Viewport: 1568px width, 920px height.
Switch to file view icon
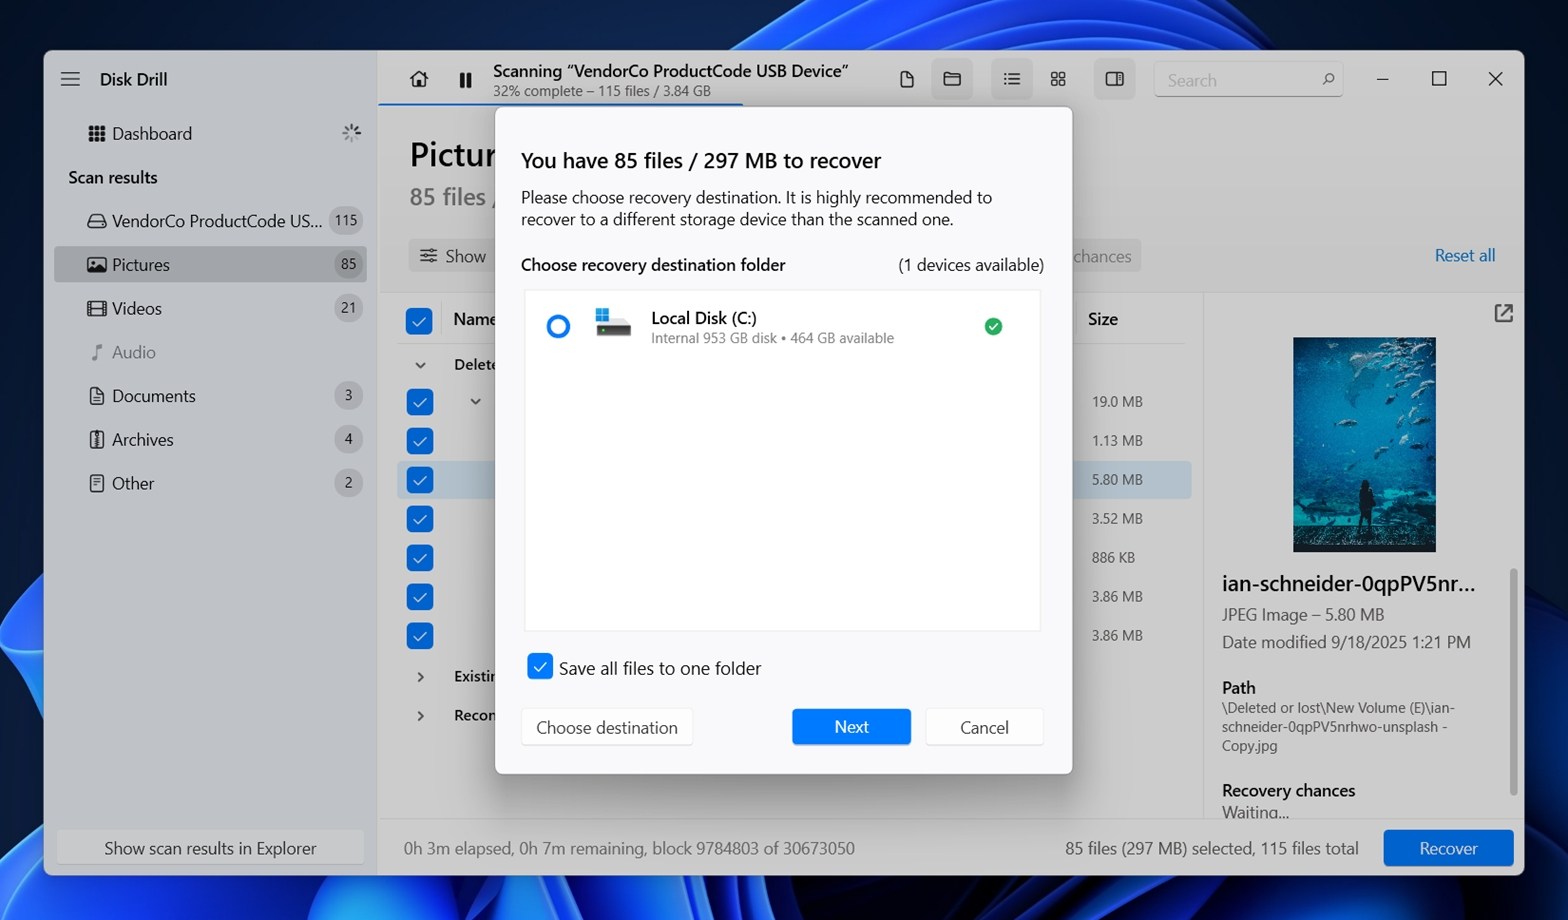pyautogui.click(x=906, y=79)
